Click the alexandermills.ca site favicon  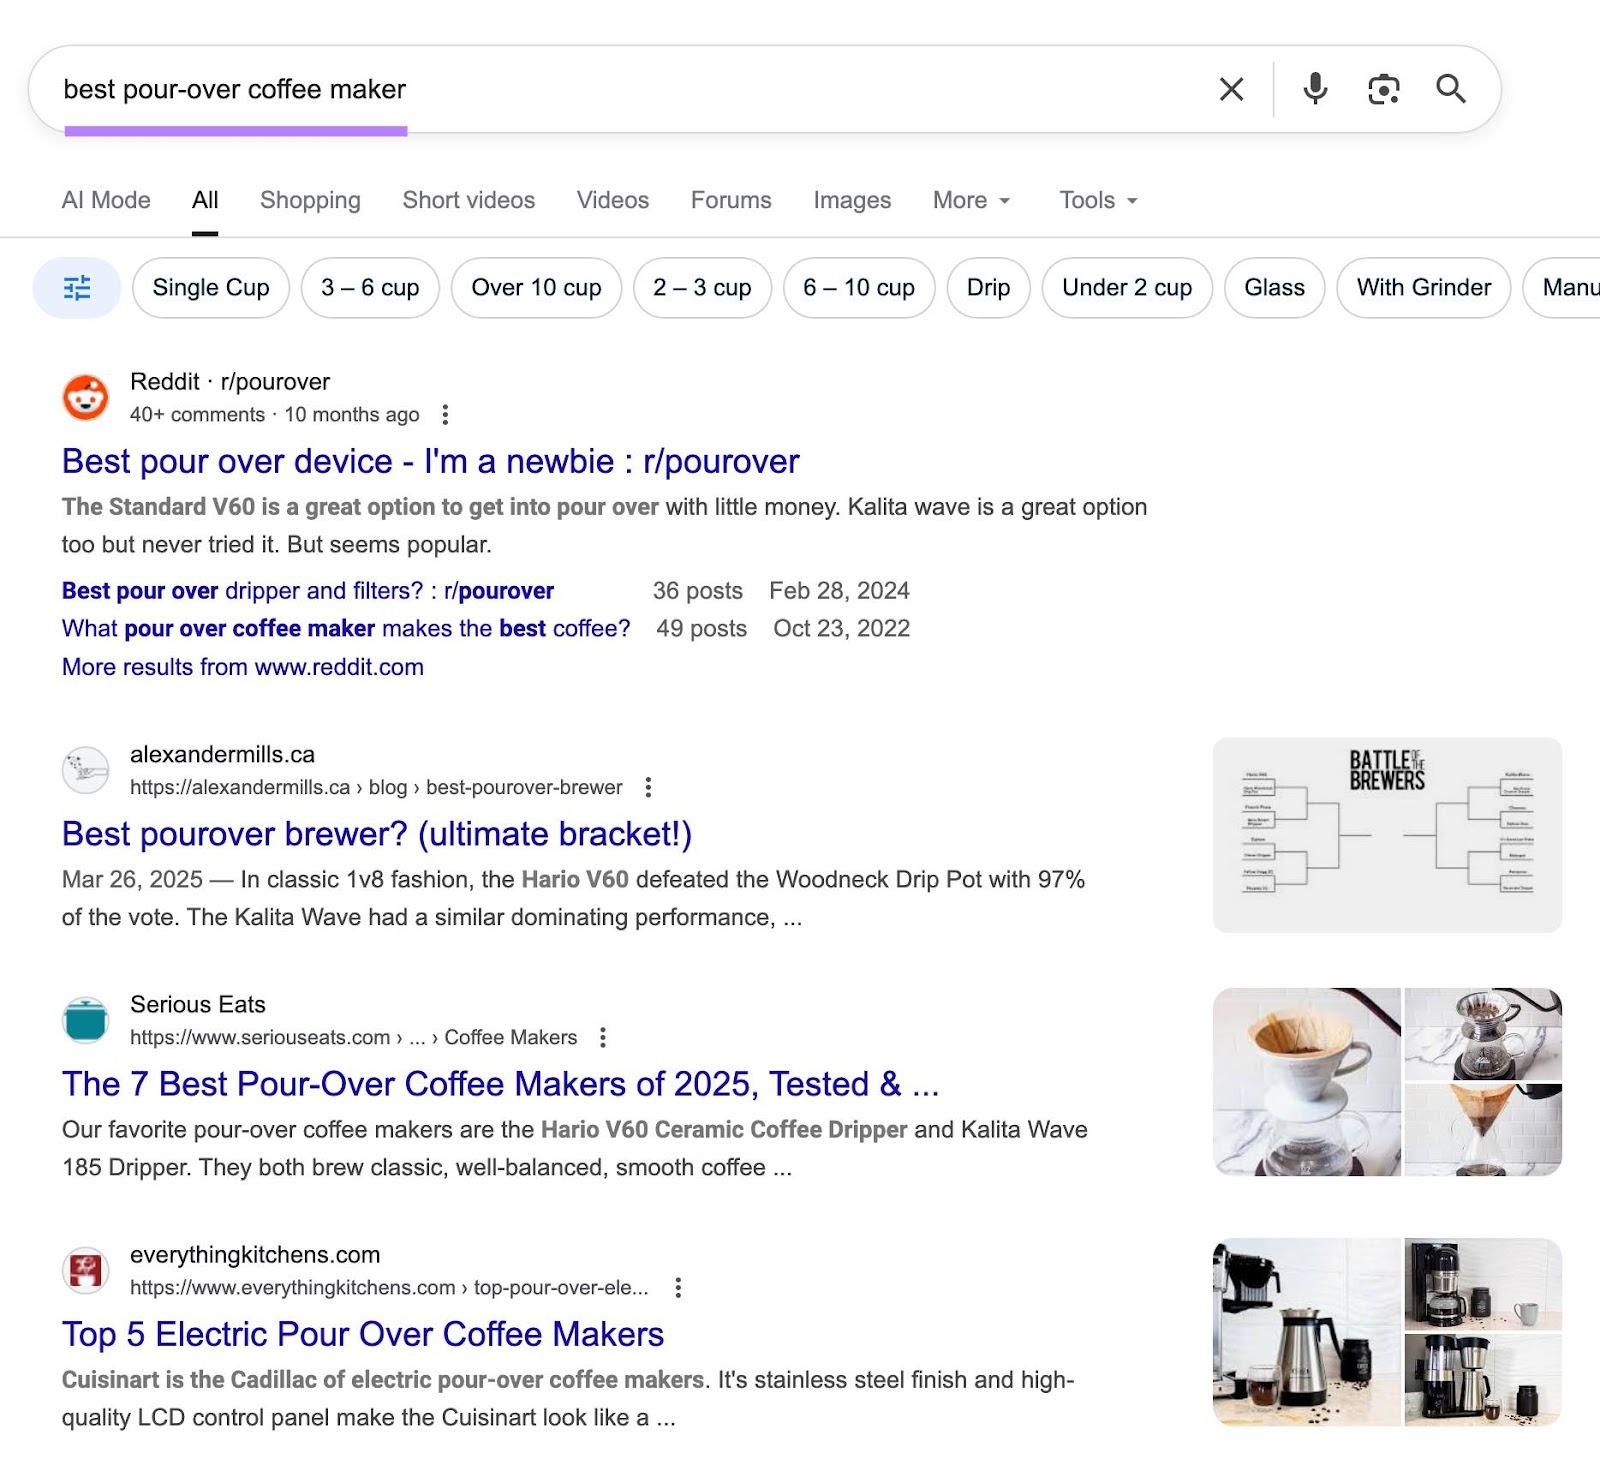[x=86, y=770]
